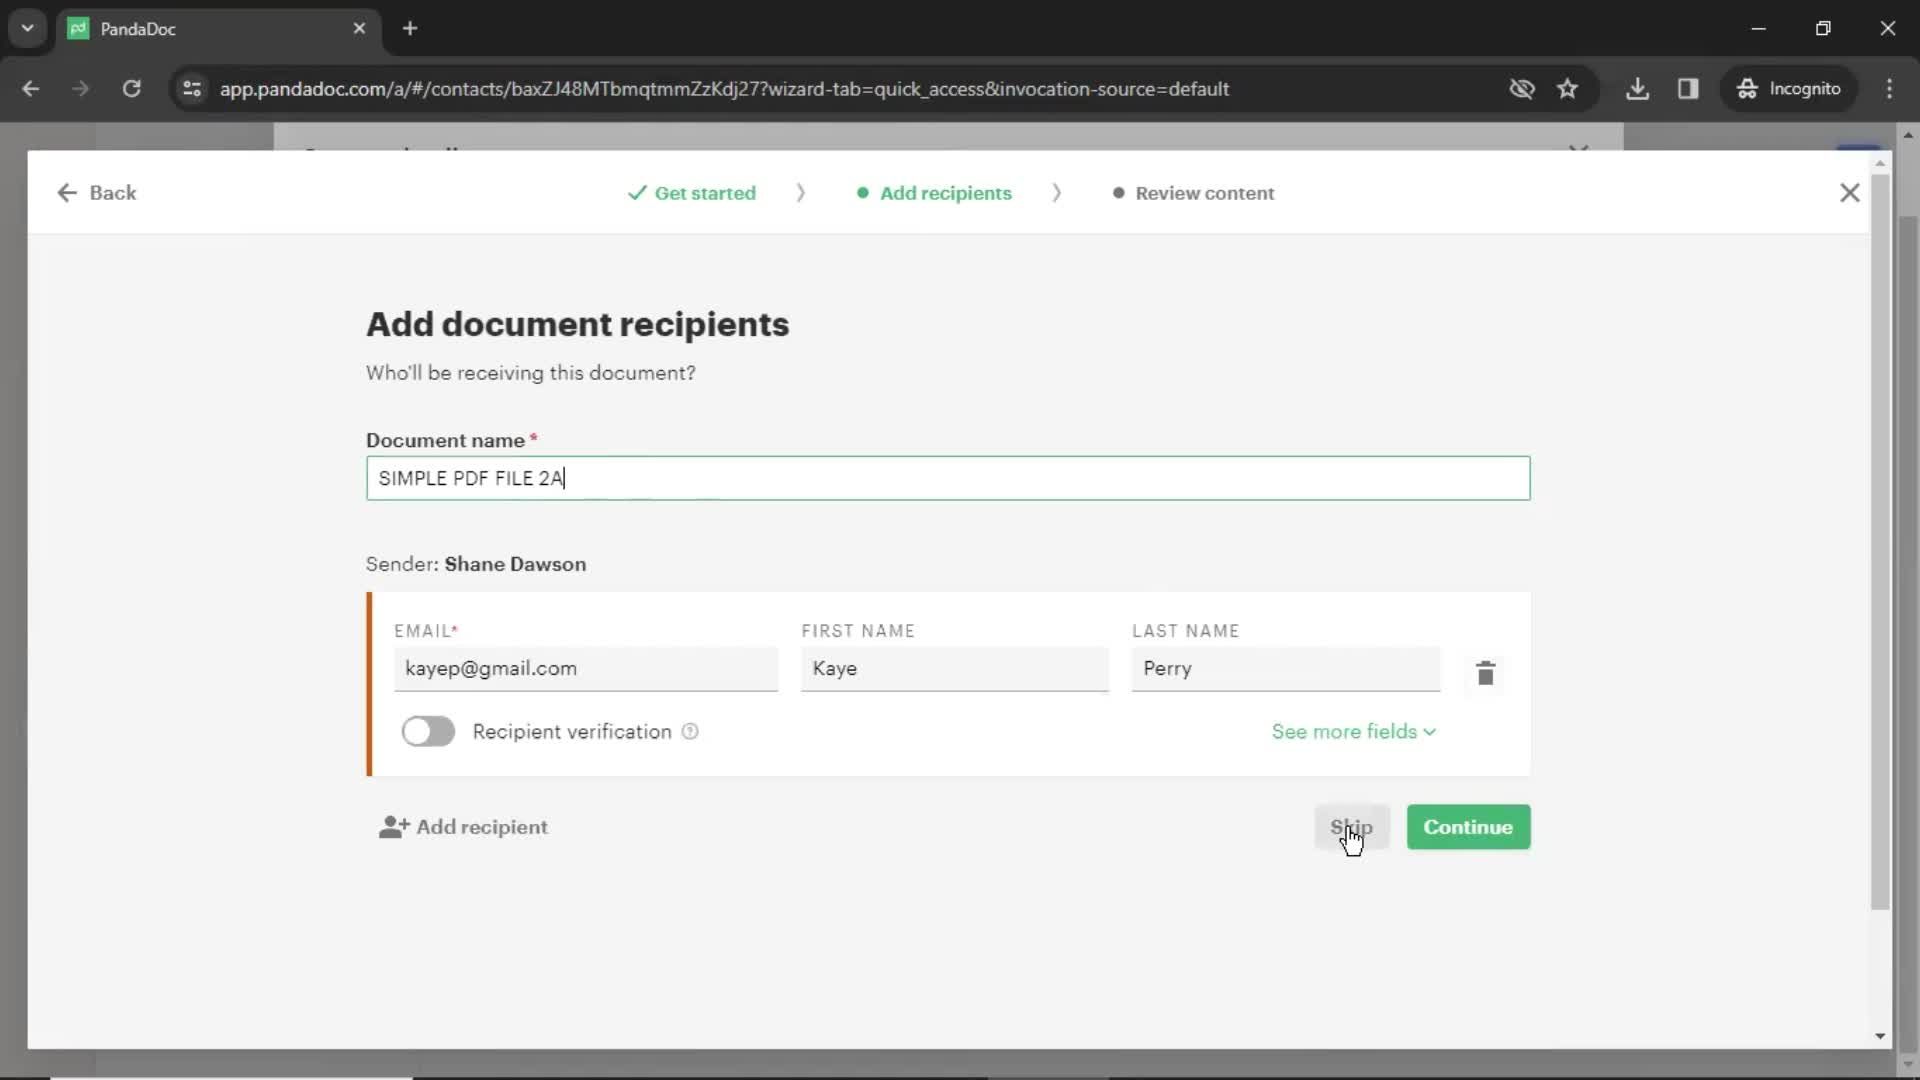Image resolution: width=1920 pixels, height=1080 pixels.
Task: Click the close dialog X icon
Action: tap(1853, 193)
